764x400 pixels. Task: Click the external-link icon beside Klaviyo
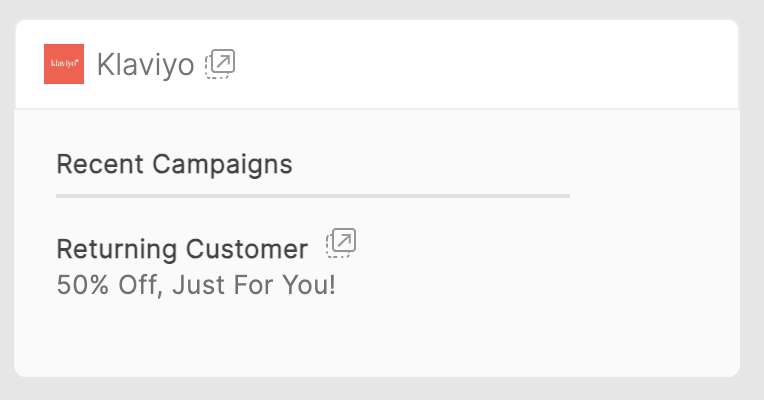click(220, 64)
